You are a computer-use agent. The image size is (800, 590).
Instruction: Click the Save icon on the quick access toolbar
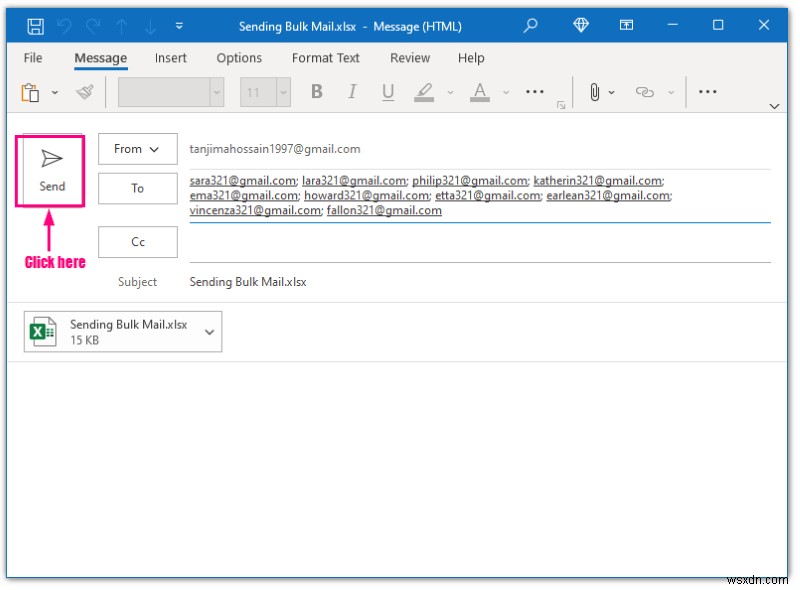(x=38, y=26)
